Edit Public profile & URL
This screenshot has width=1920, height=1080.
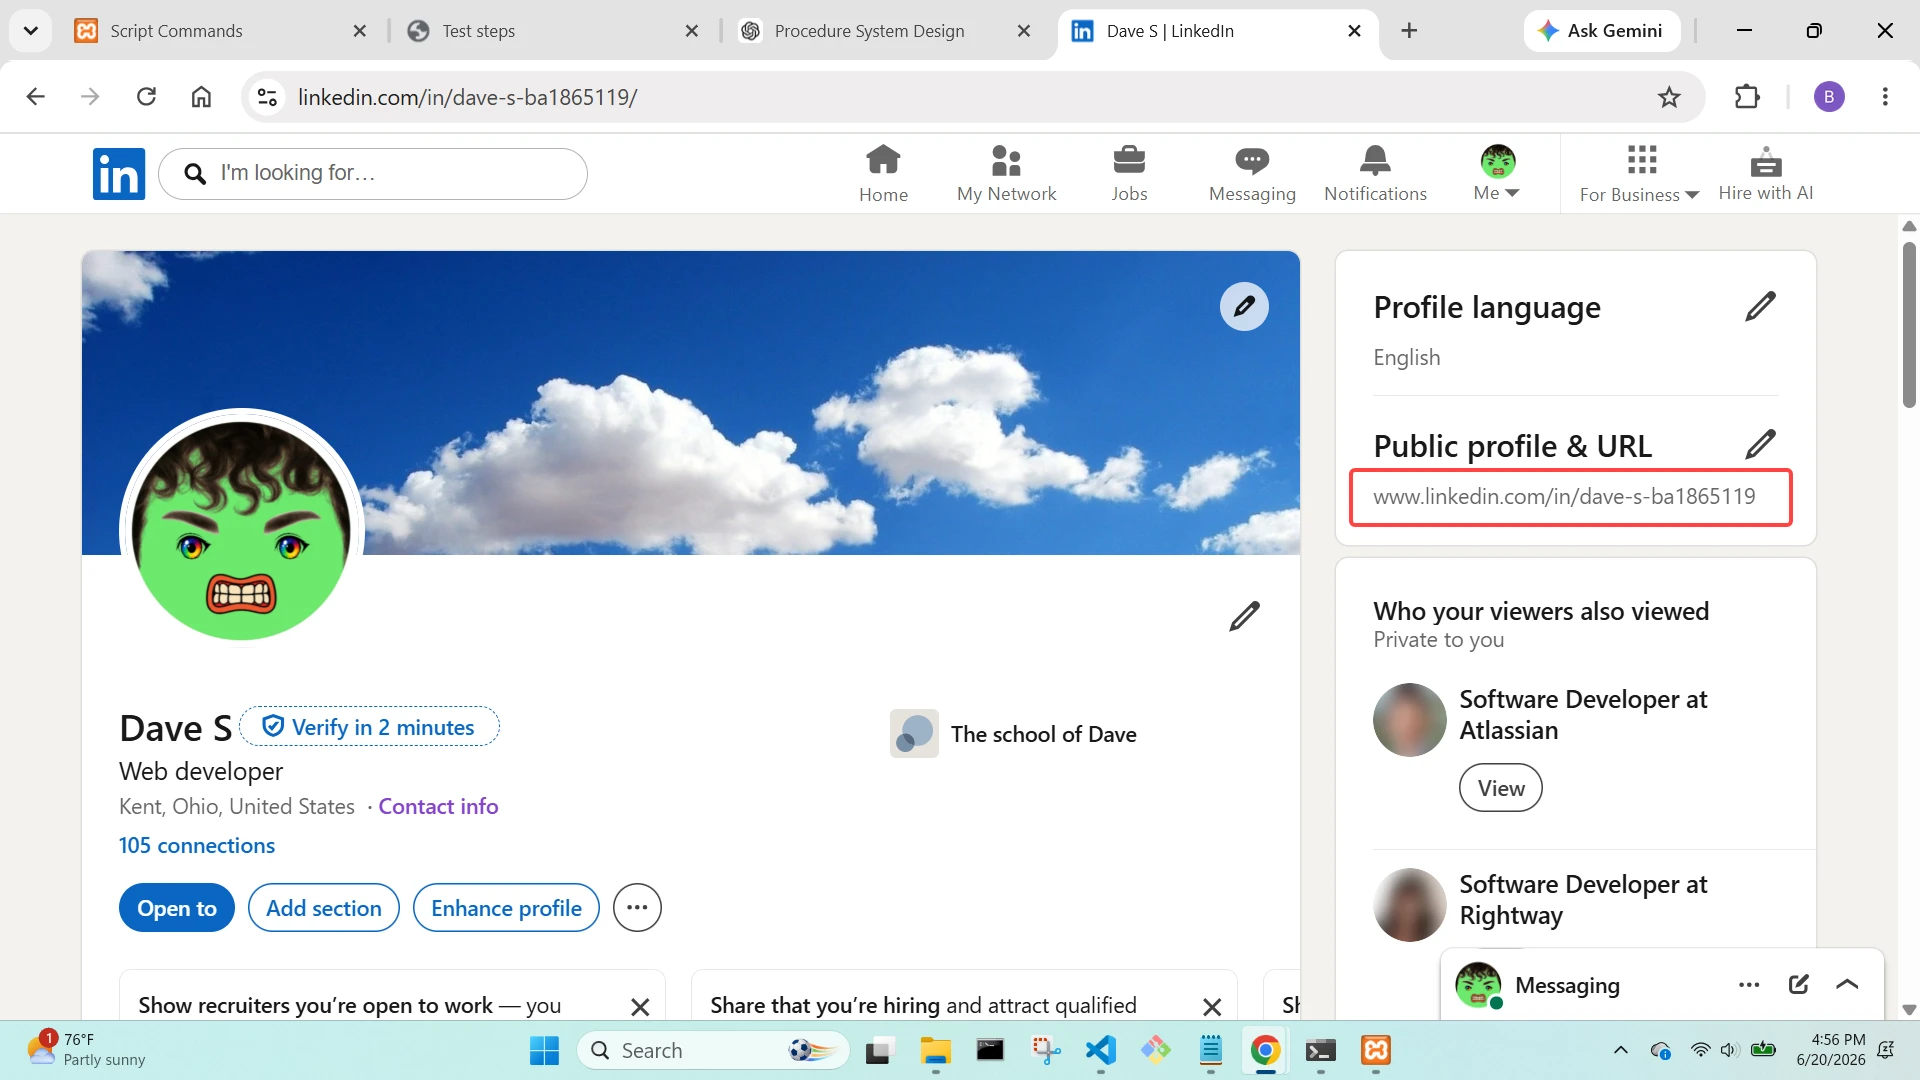coord(1760,444)
